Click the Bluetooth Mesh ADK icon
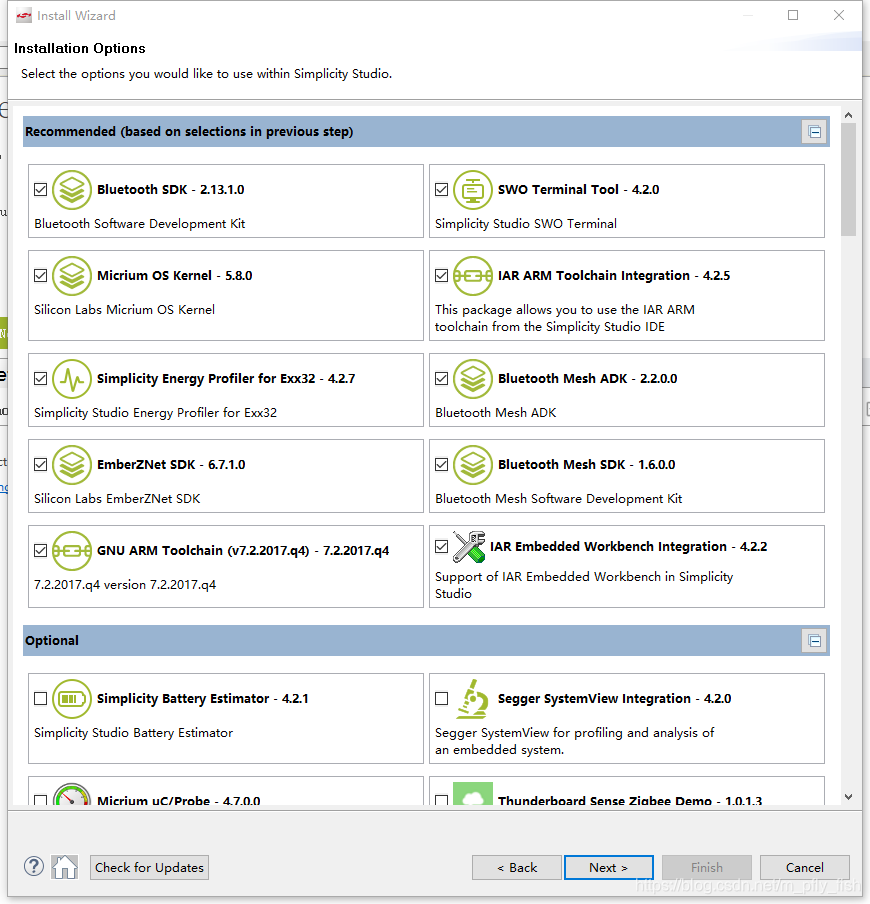Screen dimensions: 870x904 point(473,379)
